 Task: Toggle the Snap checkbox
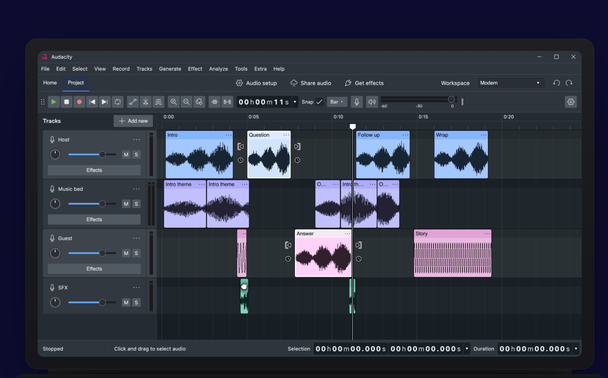(319, 102)
